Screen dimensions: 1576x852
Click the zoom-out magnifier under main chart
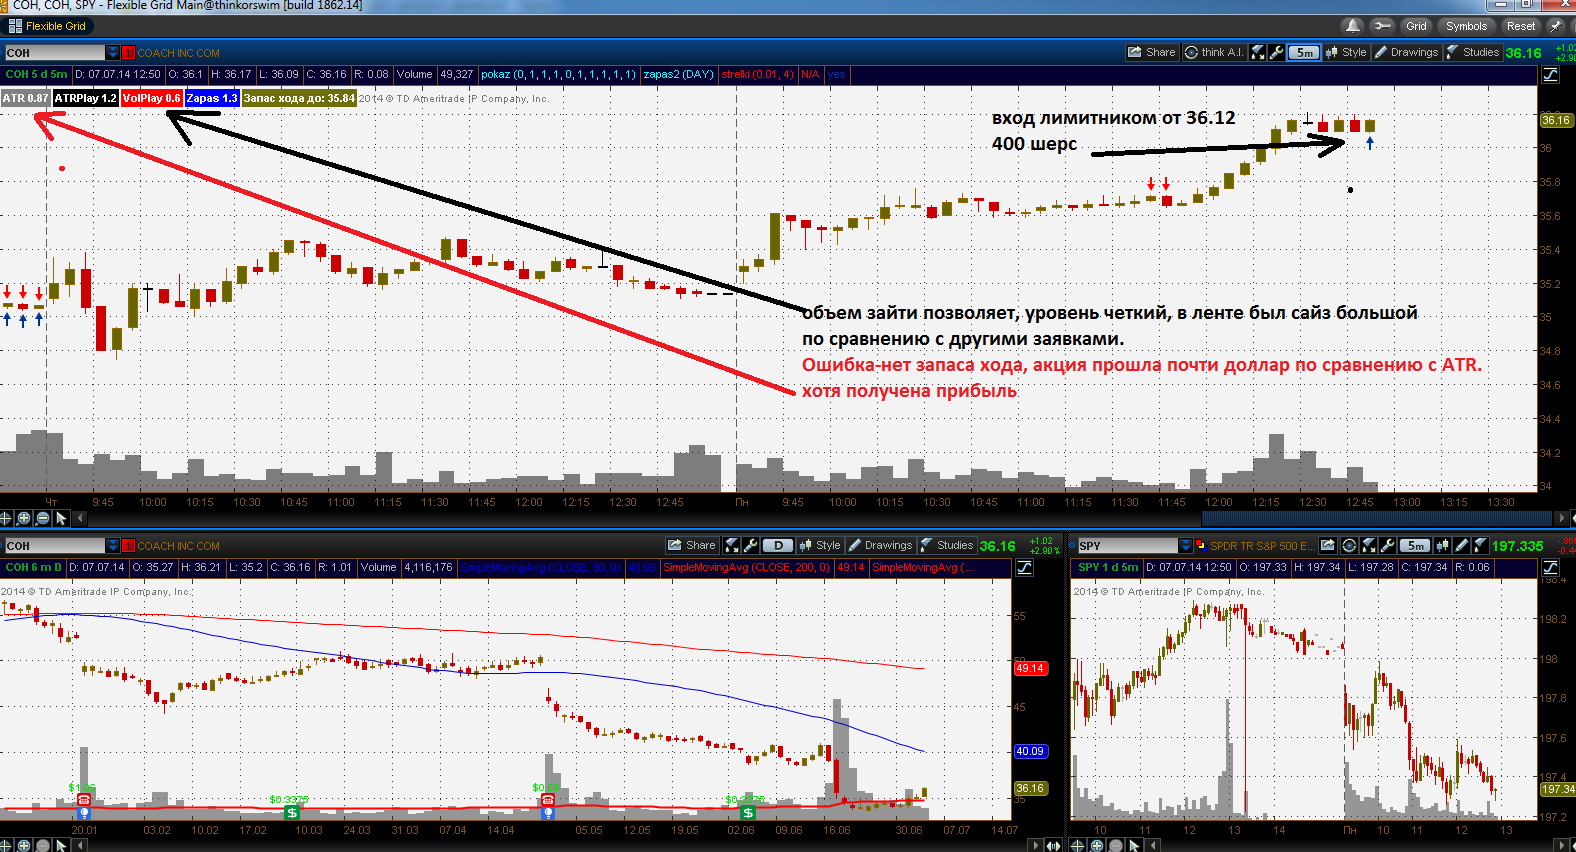click(42, 518)
